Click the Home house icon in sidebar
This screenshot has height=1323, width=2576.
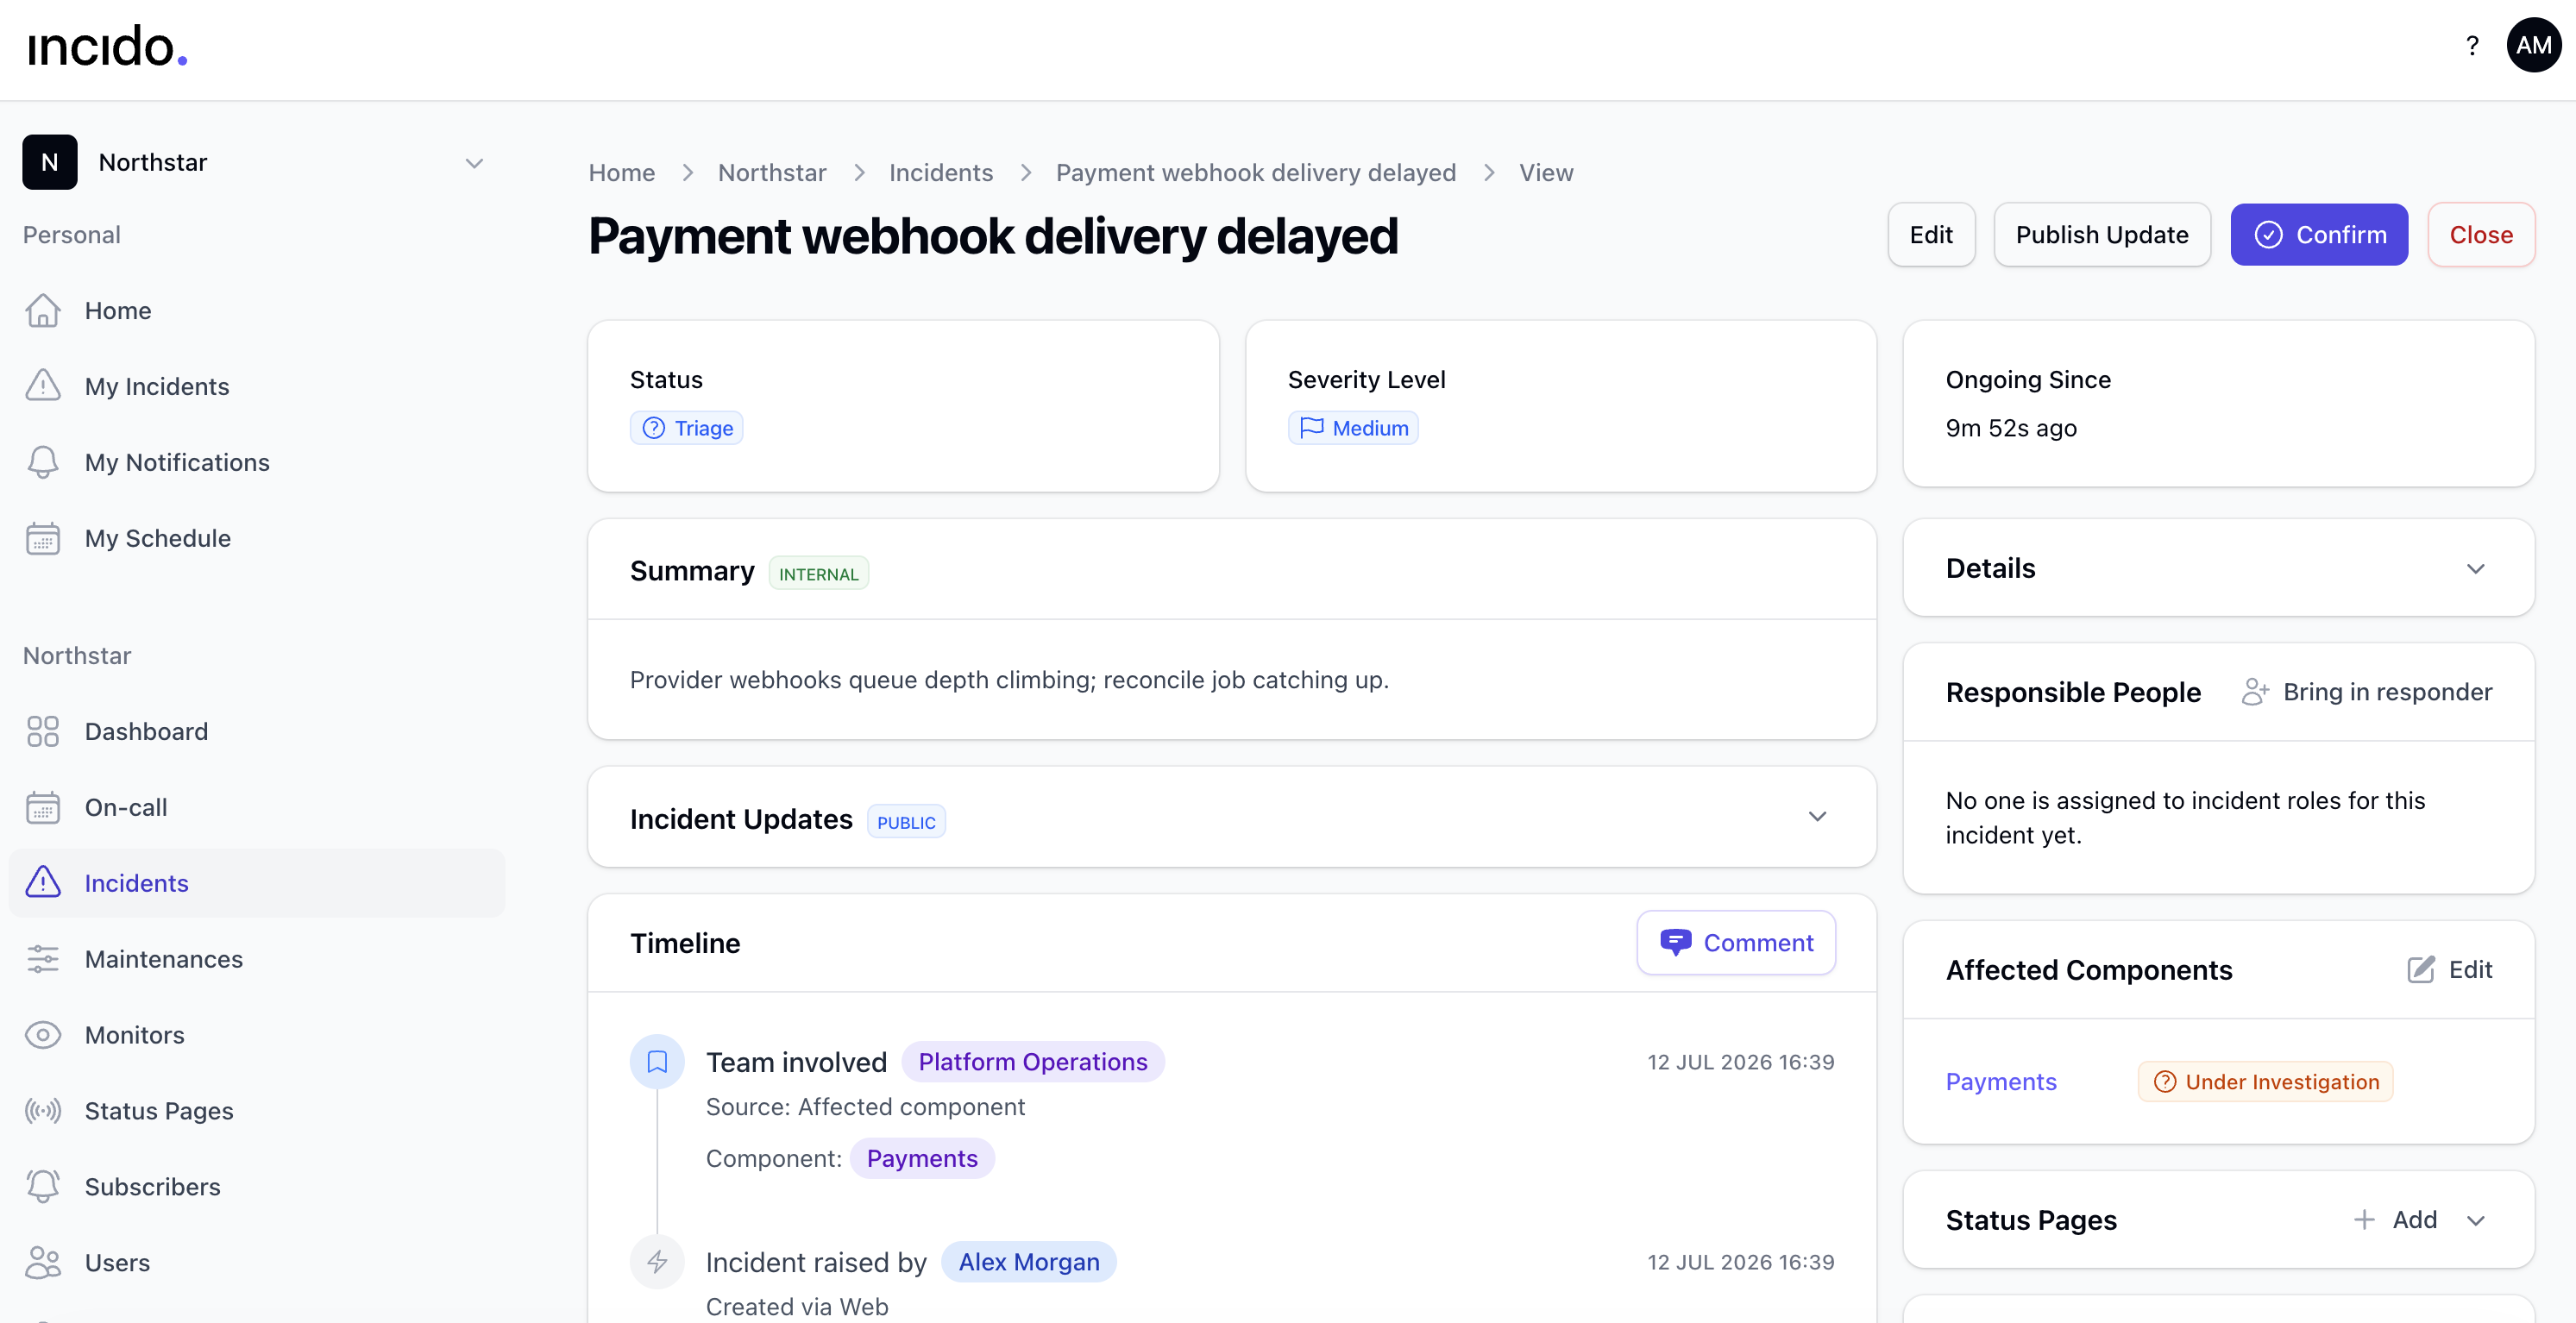(x=43, y=311)
